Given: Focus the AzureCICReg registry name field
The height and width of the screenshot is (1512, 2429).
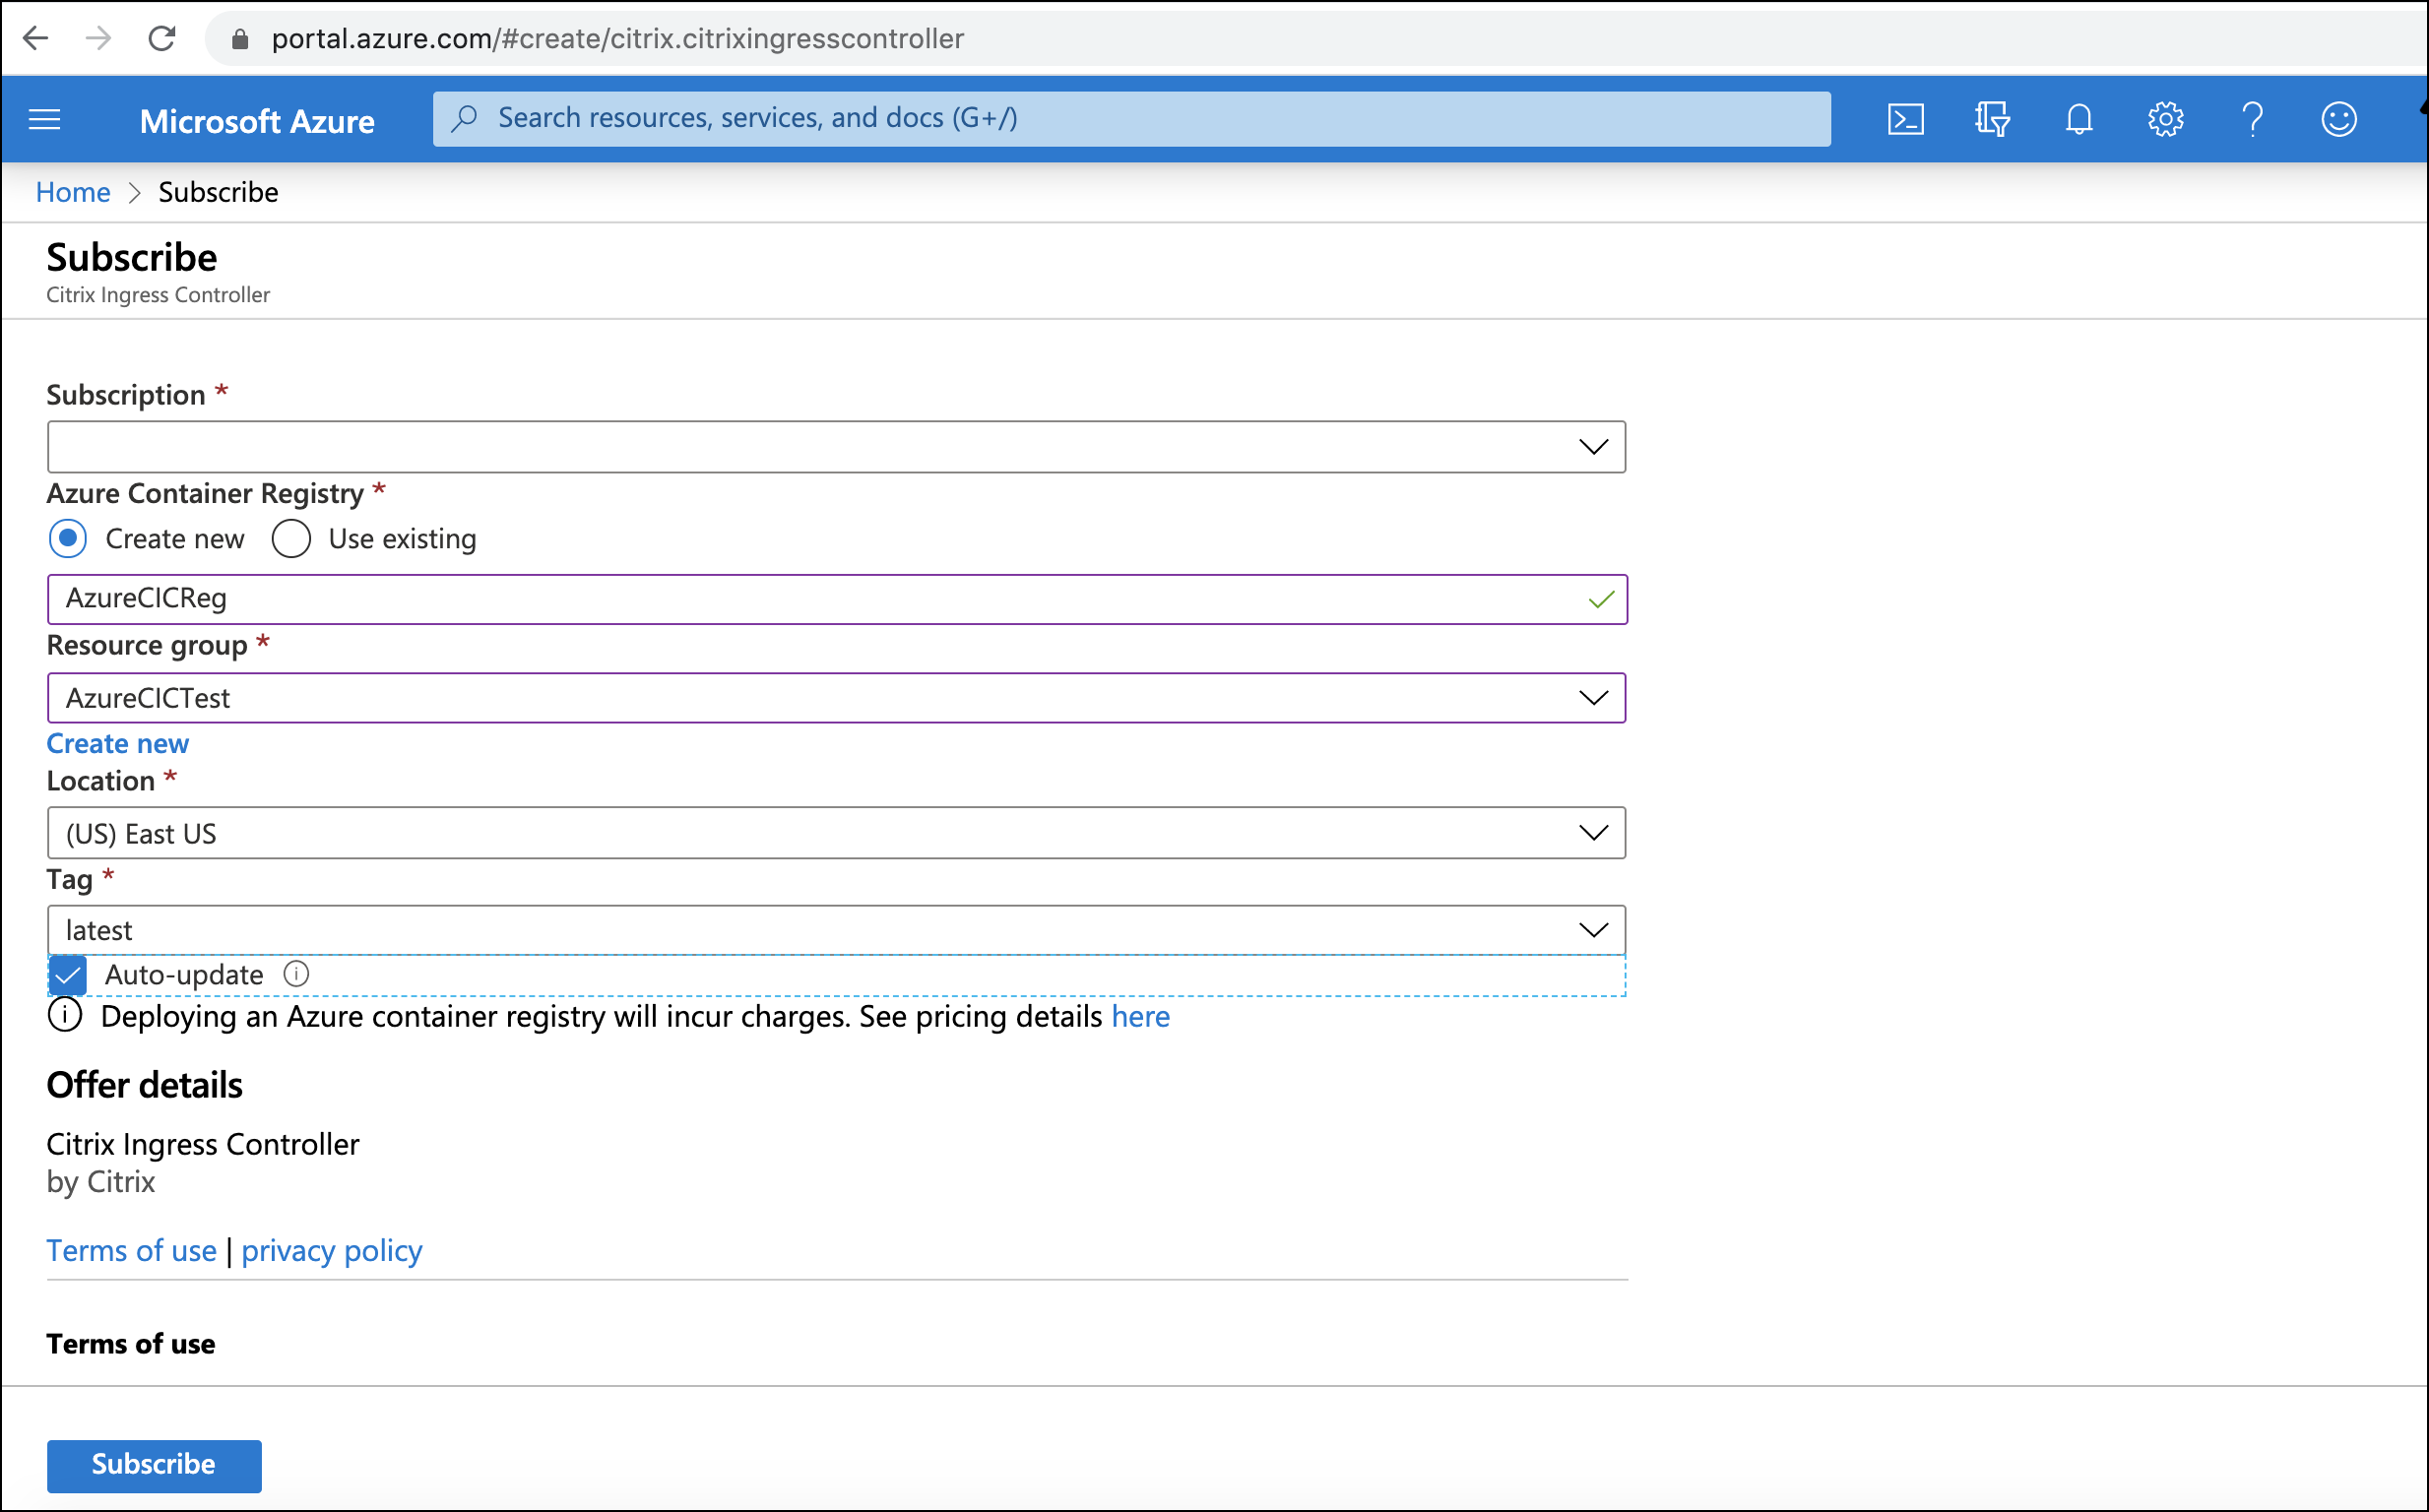Looking at the screenshot, I should point(837,599).
